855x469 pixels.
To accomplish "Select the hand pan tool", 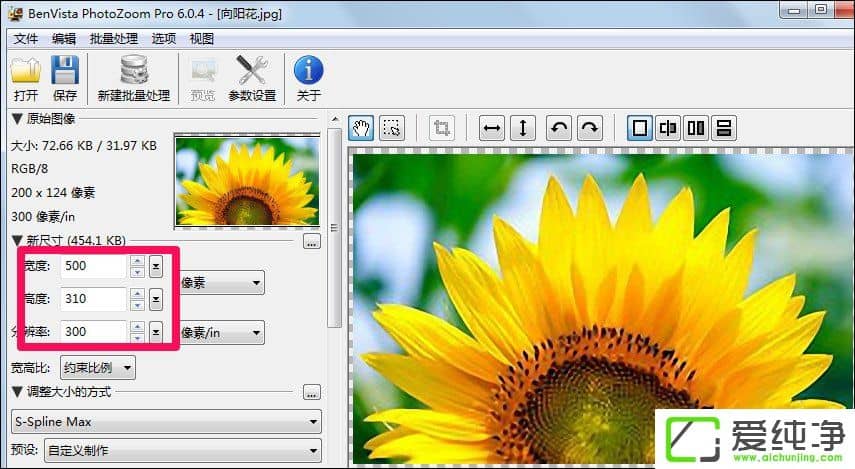I will pyautogui.click(x=361, y=128).
